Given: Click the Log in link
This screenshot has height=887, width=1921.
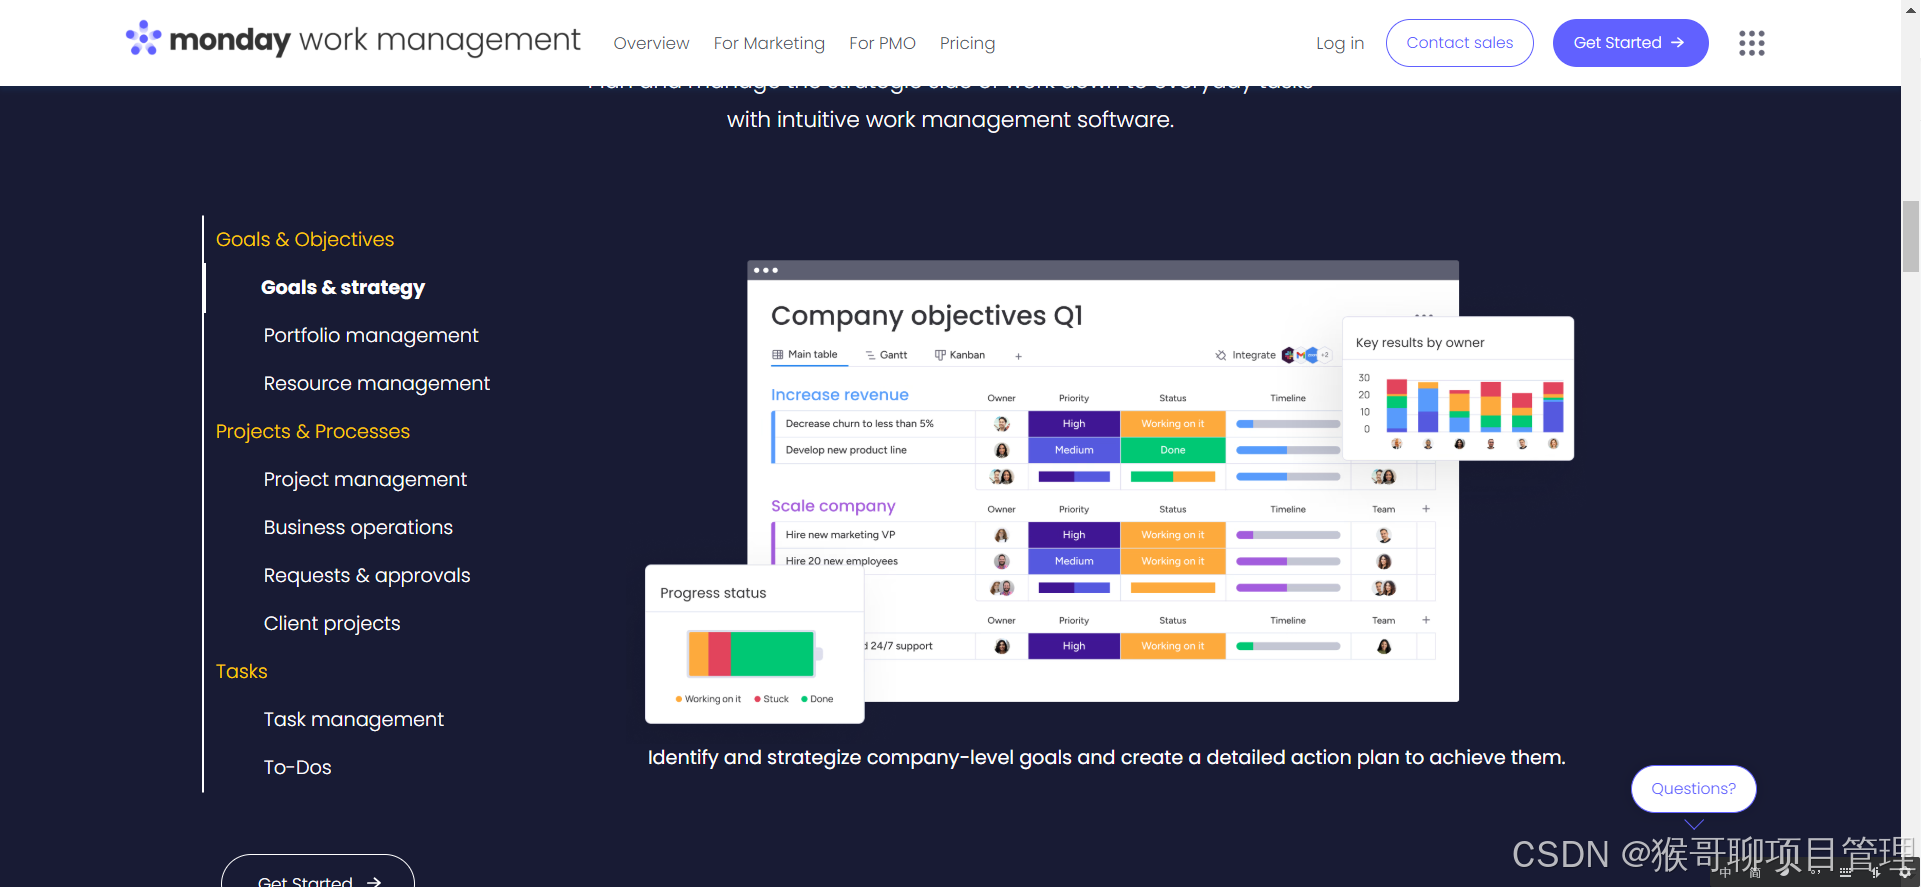Looking at the screenshot, I should pyautogui.click(x=1340, y=43).
